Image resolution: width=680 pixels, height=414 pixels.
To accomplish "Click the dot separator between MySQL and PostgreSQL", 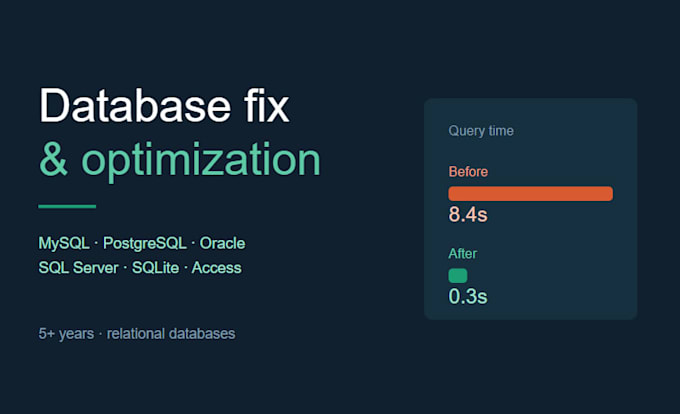I will 96,244.
